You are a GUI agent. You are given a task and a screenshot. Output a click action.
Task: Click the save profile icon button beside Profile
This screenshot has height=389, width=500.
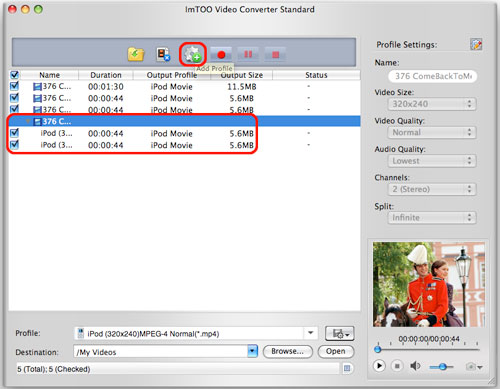point(339,333)
